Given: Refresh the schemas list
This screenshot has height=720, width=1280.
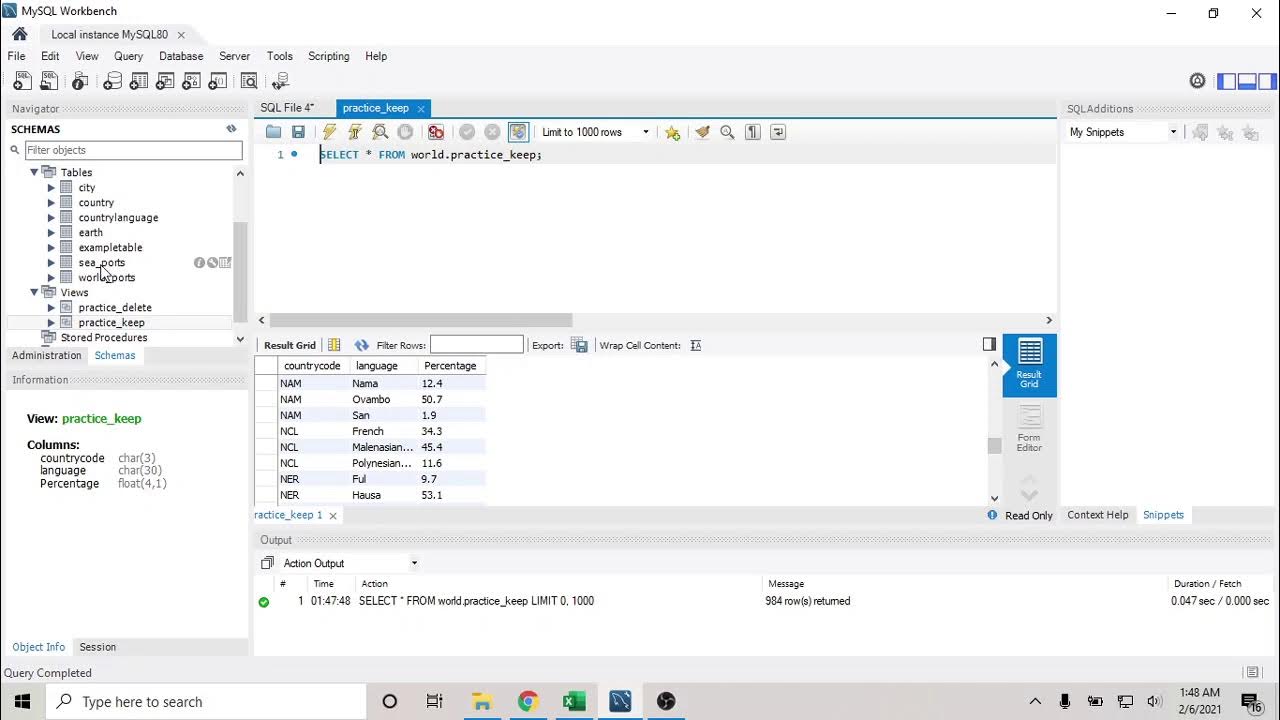Looking at the screenshot, I should [231, 129].
